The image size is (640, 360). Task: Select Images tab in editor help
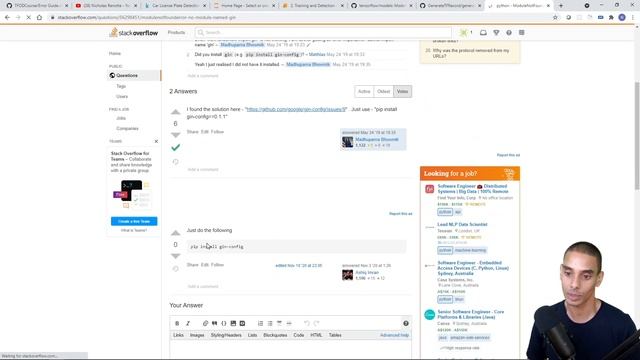pyautogui.click(x=197, y=335)
